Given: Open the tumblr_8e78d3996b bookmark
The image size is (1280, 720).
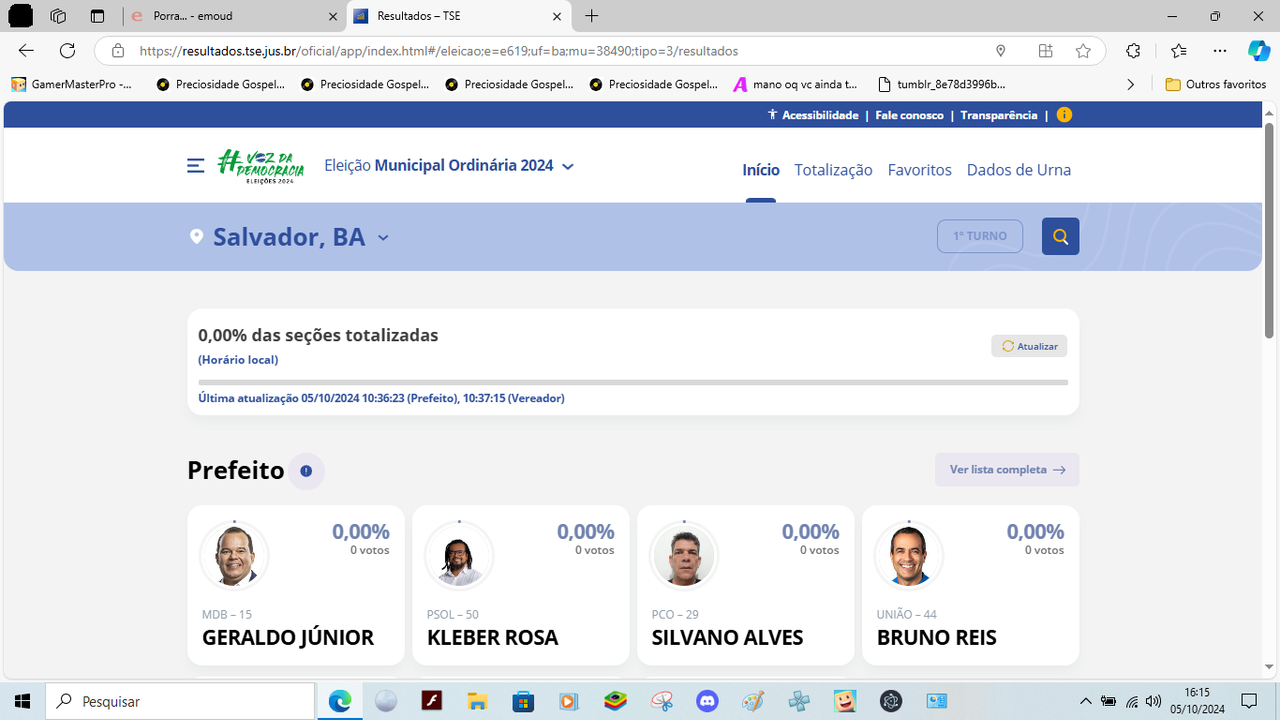Looking at the screenshot, I should click(941, 85).
